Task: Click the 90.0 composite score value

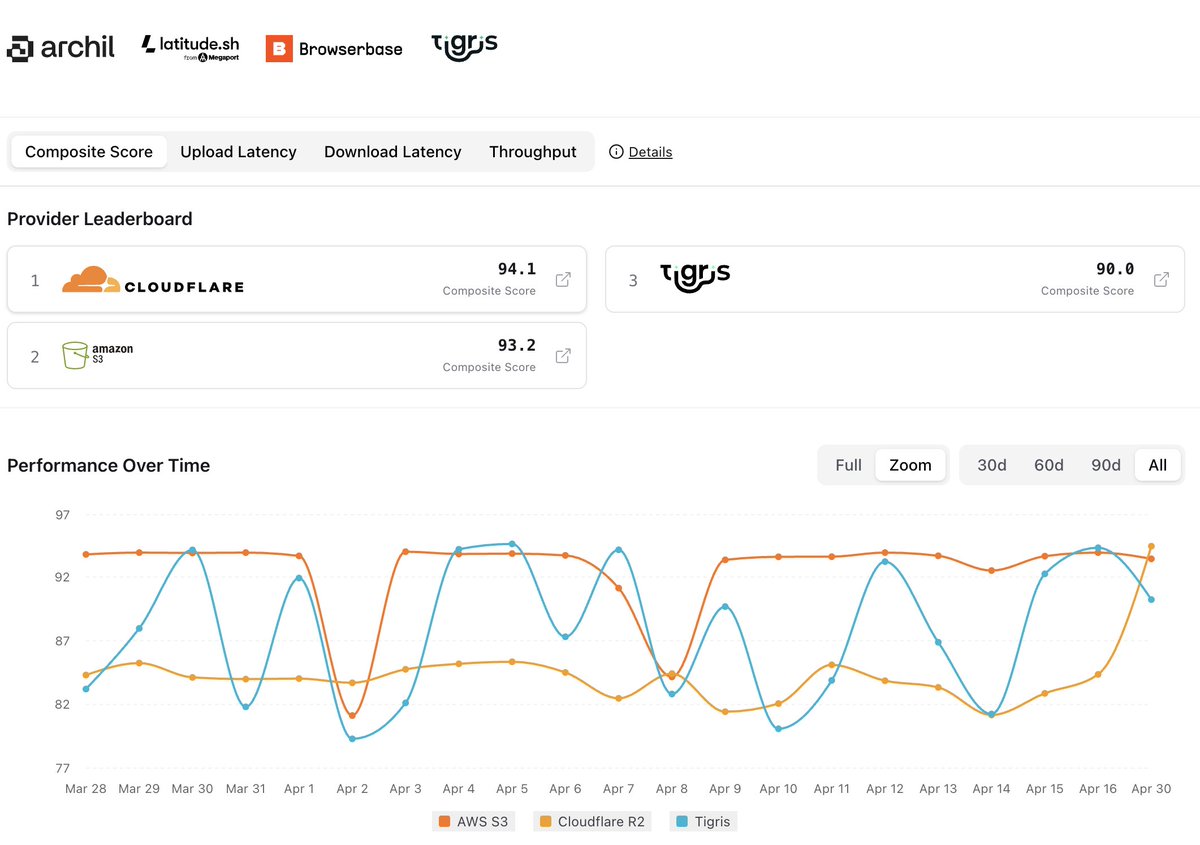Action: (x=1115, y=269)
